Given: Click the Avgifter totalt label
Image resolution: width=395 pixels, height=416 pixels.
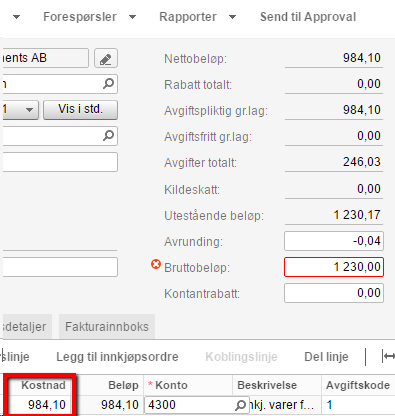Looking at the screenshot, I should (x=200, y=163).
